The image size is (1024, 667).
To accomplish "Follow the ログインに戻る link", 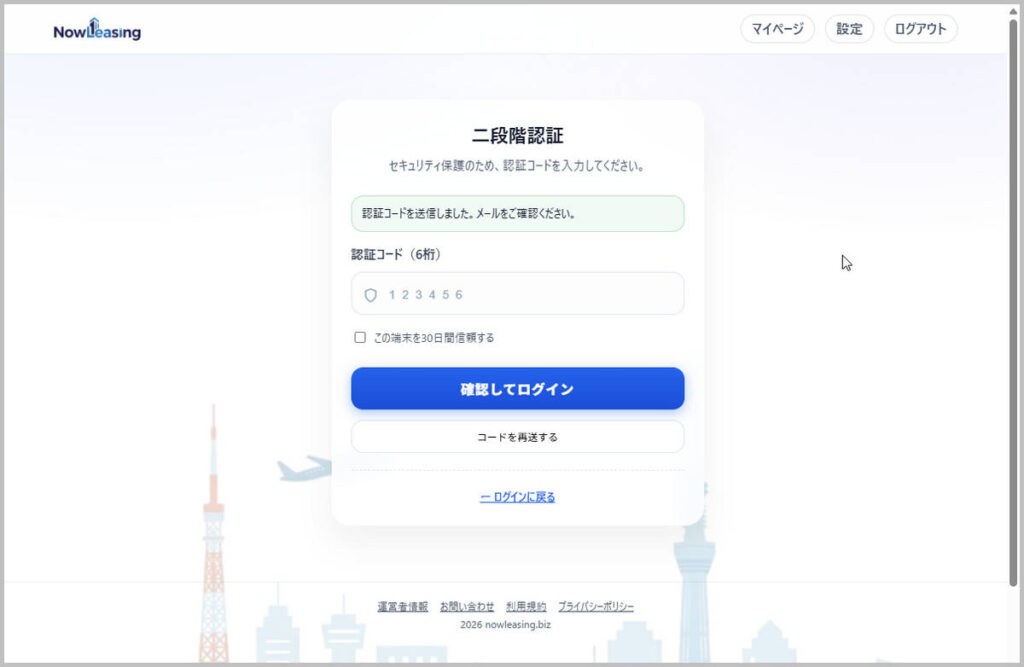I will (x=517, y=496).
